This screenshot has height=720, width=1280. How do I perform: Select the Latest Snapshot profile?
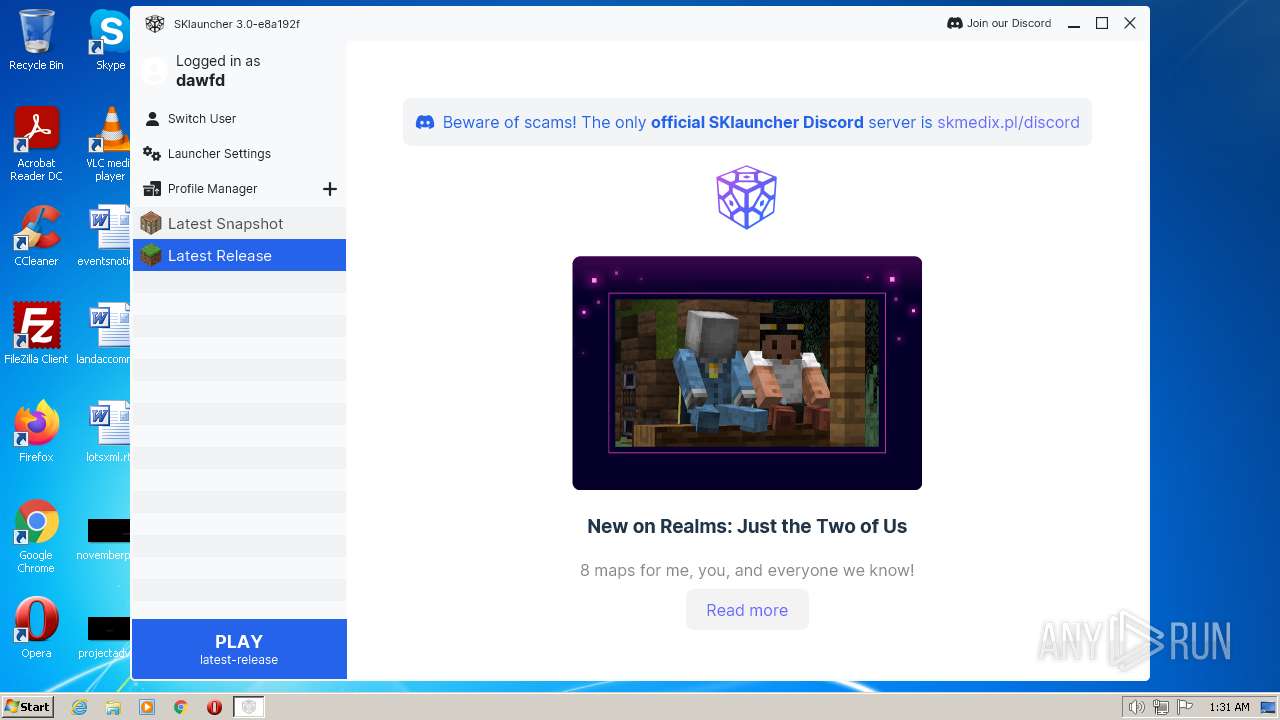coord(239,223)
